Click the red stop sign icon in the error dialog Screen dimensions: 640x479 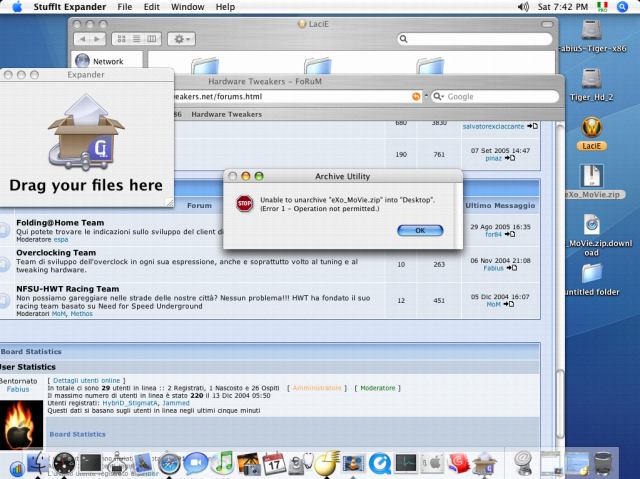pyautogui.click(x=244, y=203)
